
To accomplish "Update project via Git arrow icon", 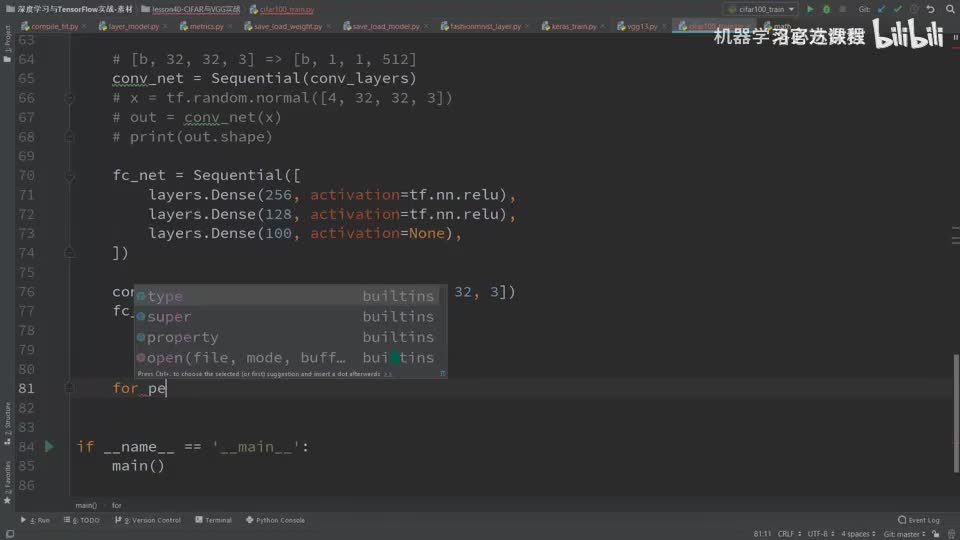I will [x=882, y=9].
